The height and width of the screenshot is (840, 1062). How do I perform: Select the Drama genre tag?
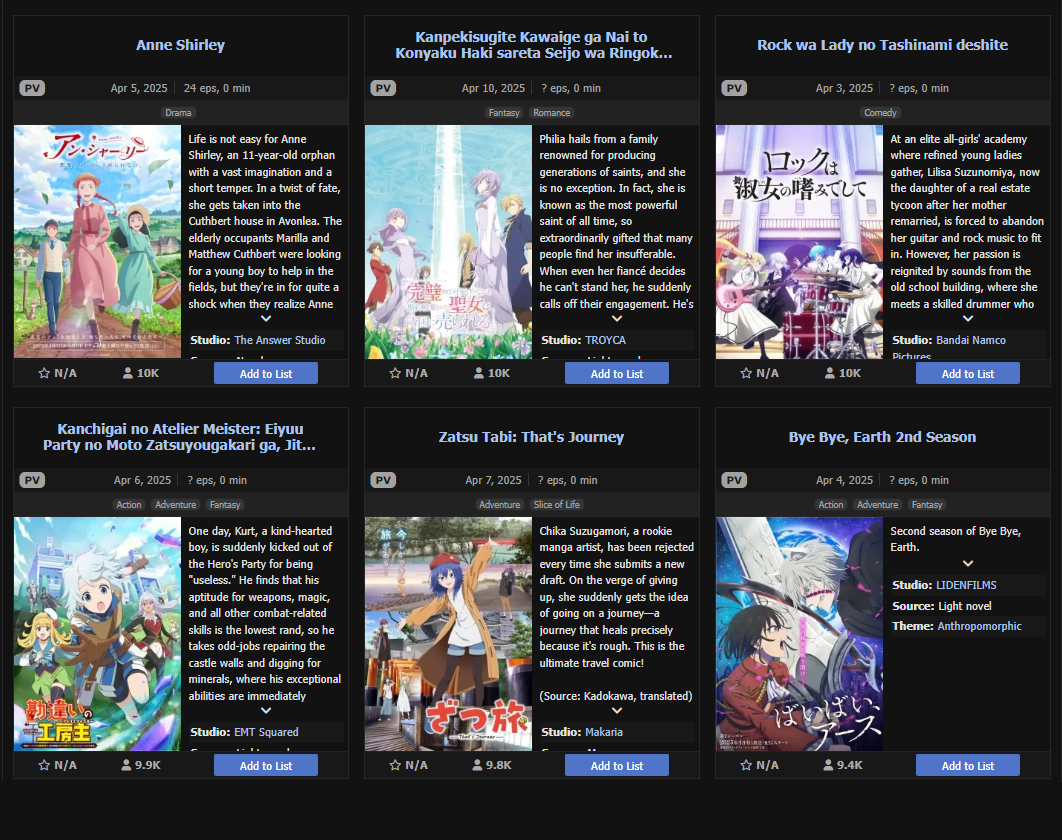(x=178, y=113)
